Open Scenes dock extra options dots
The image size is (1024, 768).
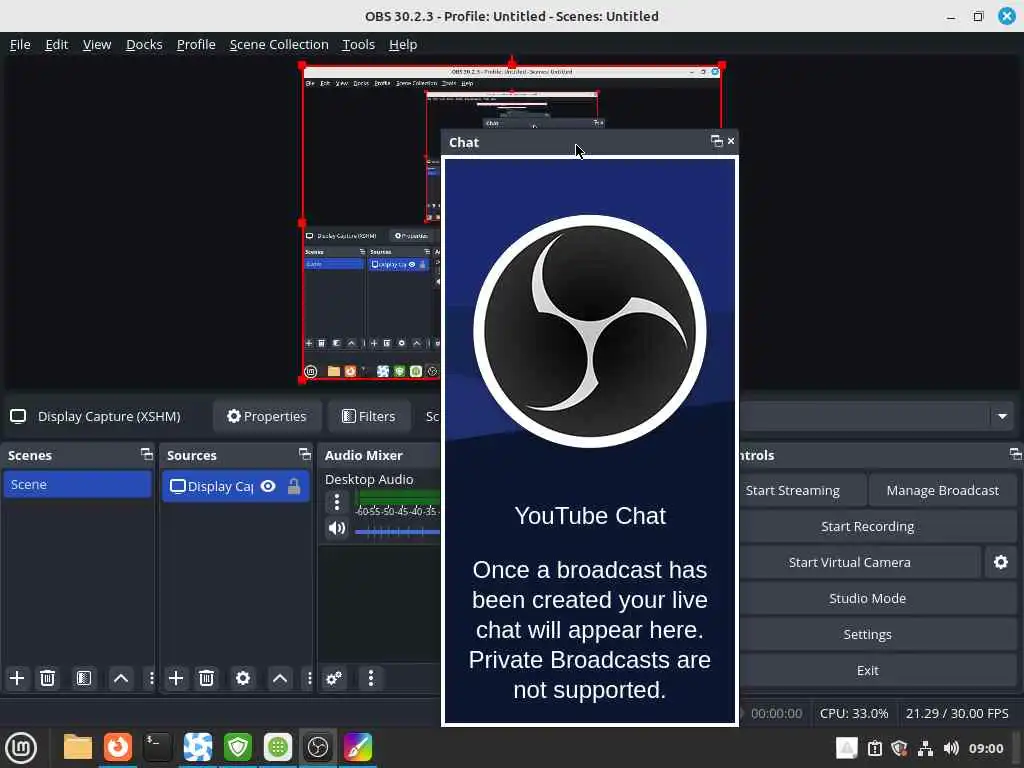tap(152, 678)
